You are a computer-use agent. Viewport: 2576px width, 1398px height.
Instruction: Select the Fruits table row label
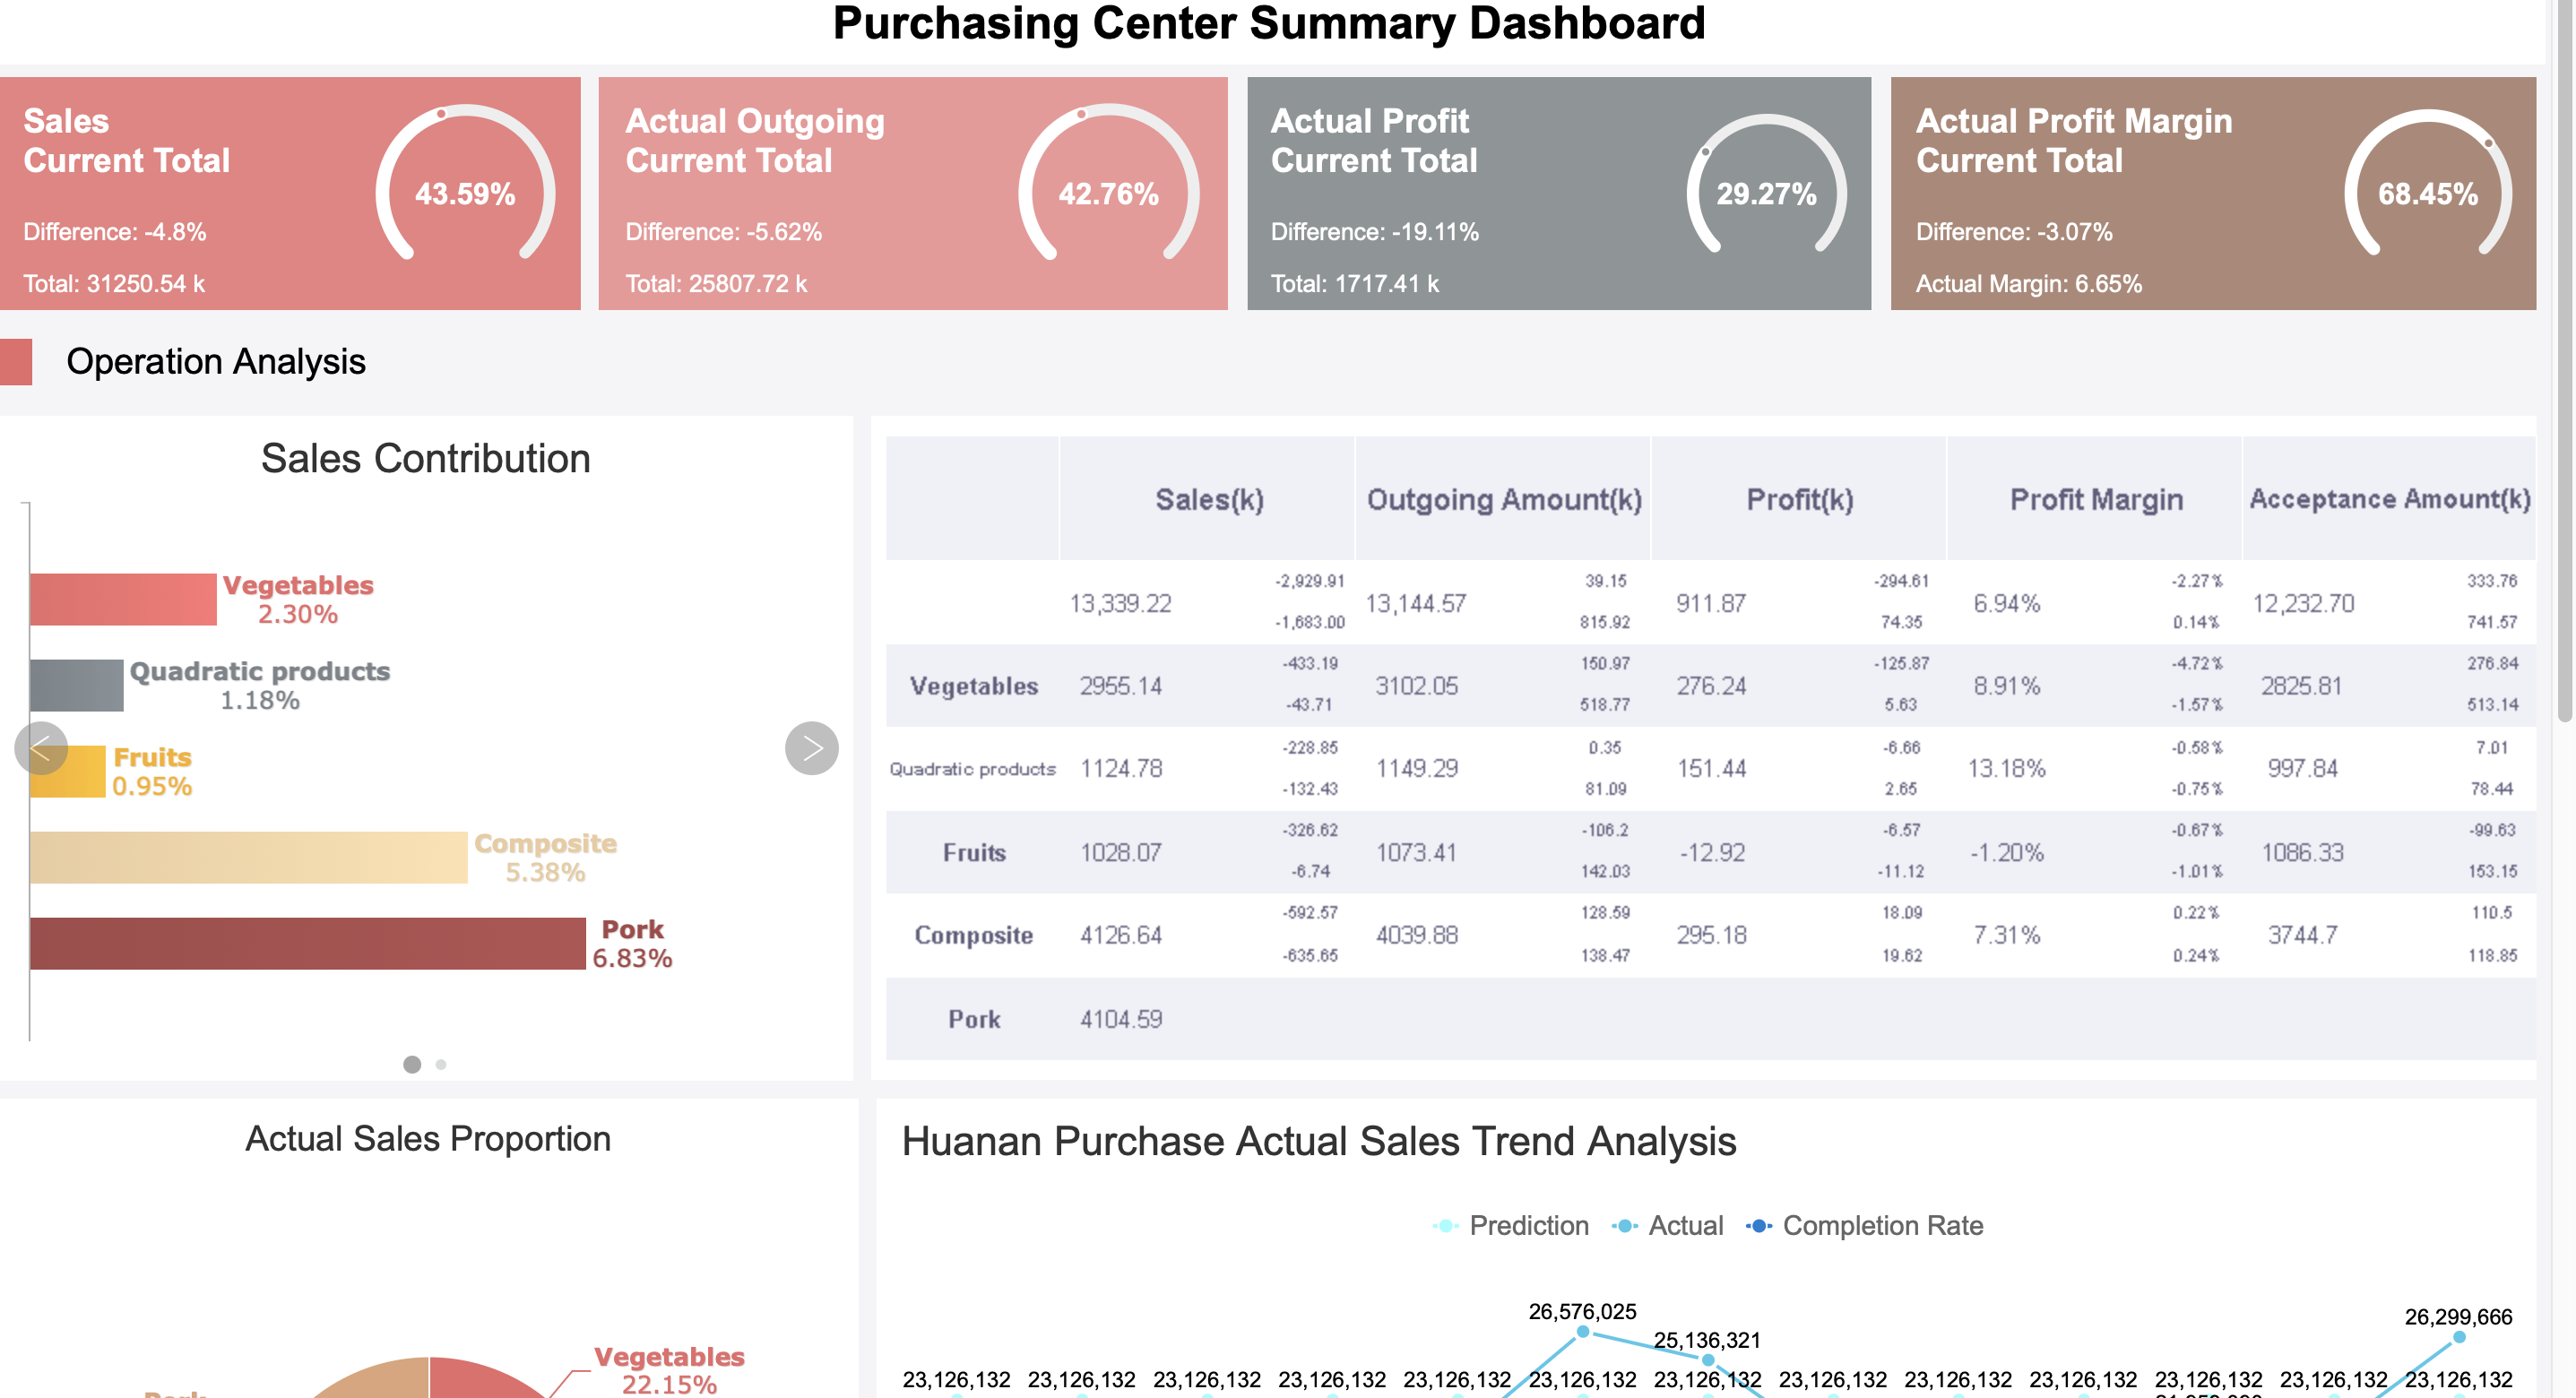(x=974, y=852)
